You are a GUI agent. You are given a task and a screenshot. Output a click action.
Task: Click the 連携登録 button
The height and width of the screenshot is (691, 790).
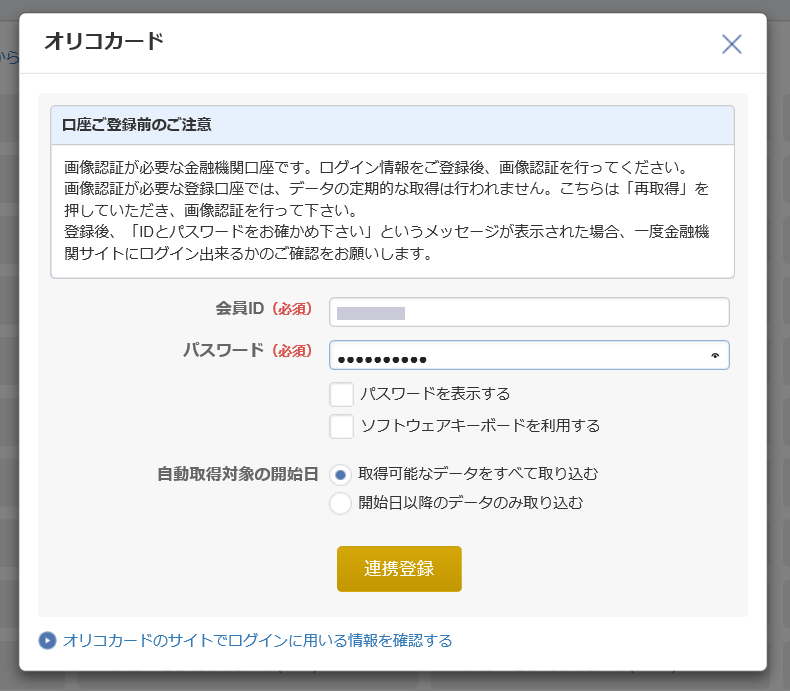[399, 569]
